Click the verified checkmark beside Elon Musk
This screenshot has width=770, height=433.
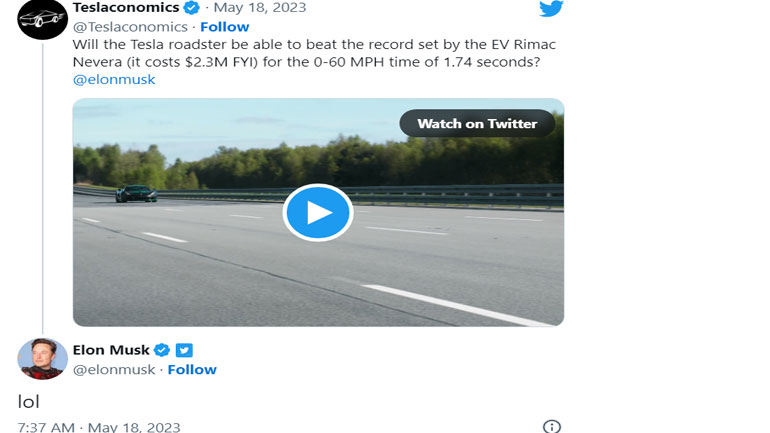pos(161,350)
